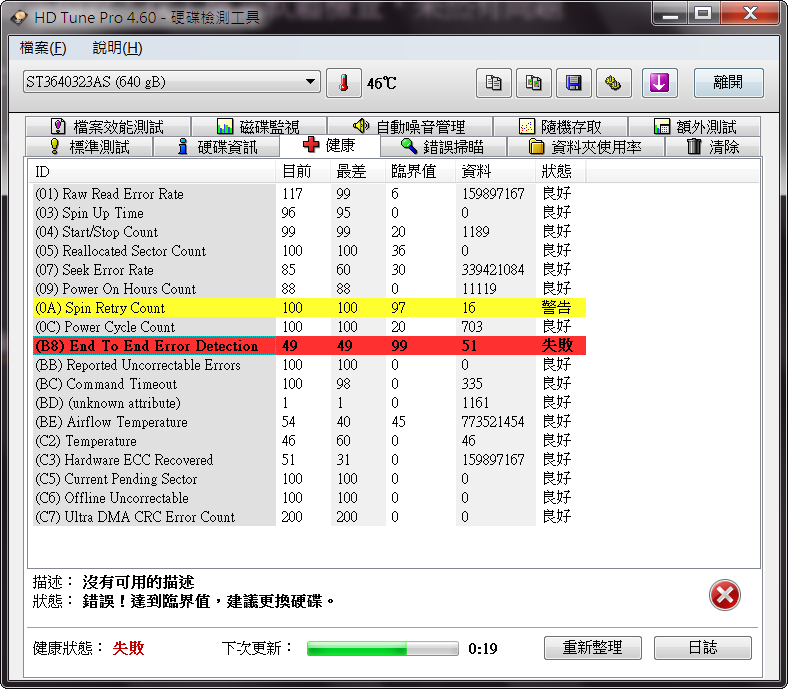Click the purple download arrow icon
Image resolution: width=788 pixels, height=689 pixels.
(x=659, y=83)
